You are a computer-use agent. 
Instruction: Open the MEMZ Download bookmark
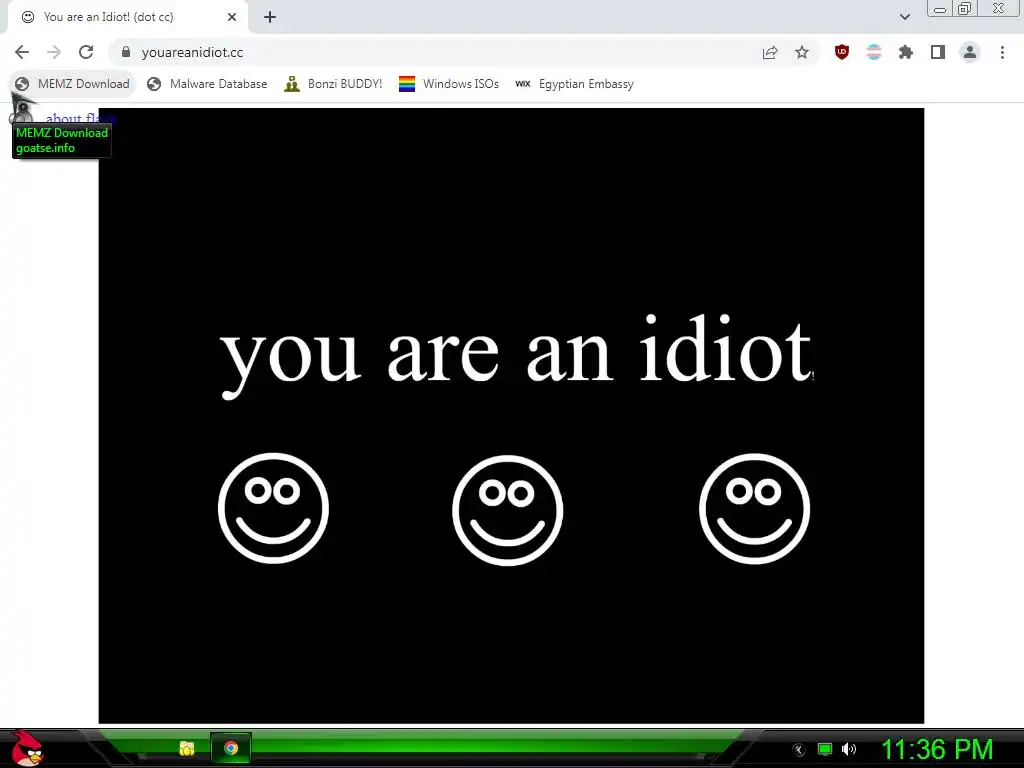pos(72,84)
